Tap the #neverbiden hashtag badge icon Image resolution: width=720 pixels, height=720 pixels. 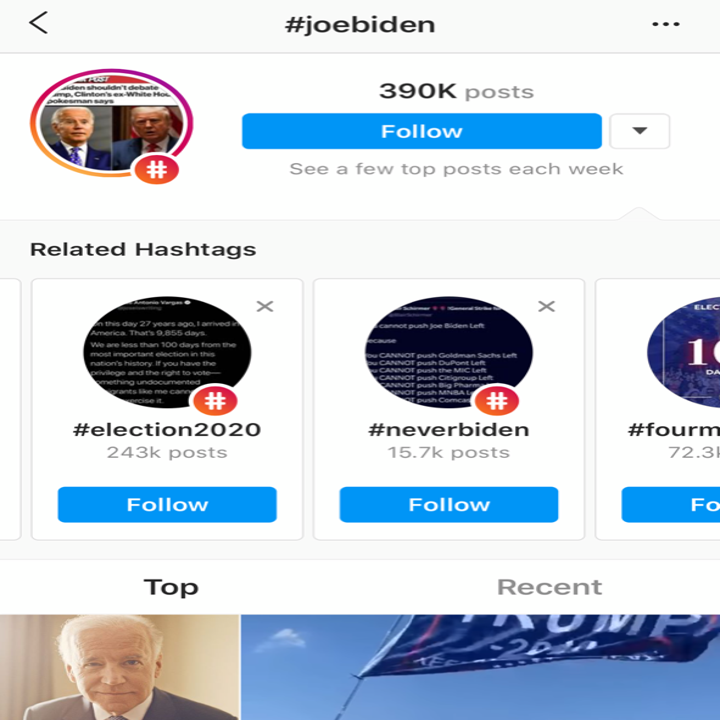coord(497,402)
